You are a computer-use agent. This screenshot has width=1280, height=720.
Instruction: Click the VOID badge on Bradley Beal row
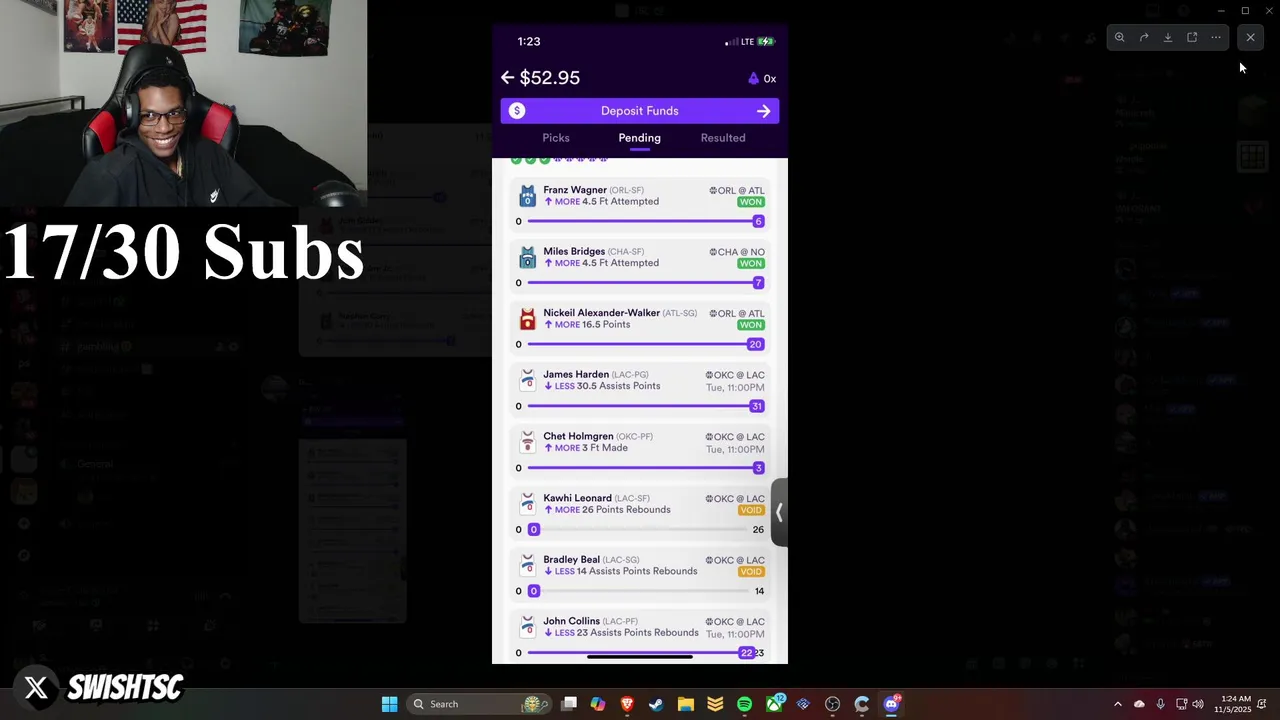pos(751,572)
